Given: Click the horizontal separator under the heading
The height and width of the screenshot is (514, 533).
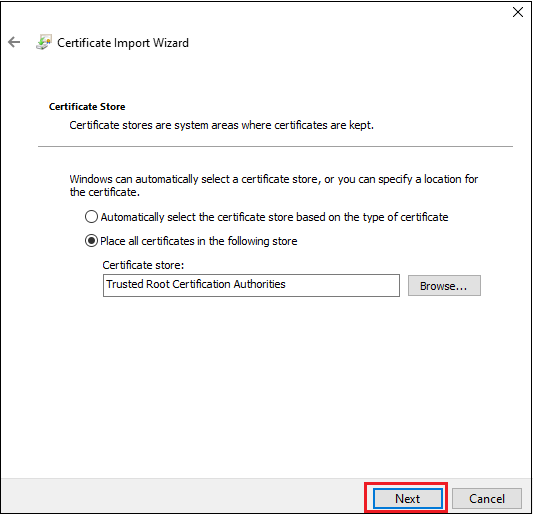Looking at the screenshot, I should pos(275,147).
